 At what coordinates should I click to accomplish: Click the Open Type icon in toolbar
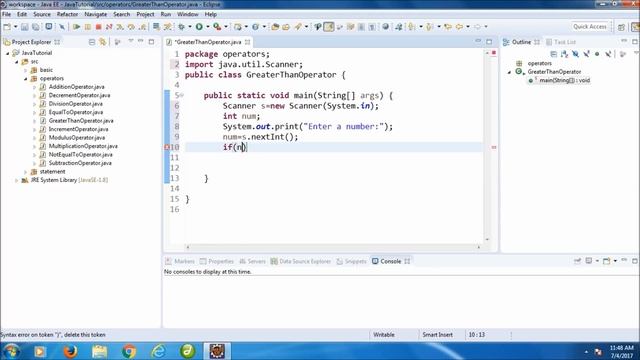pos(275,27)
